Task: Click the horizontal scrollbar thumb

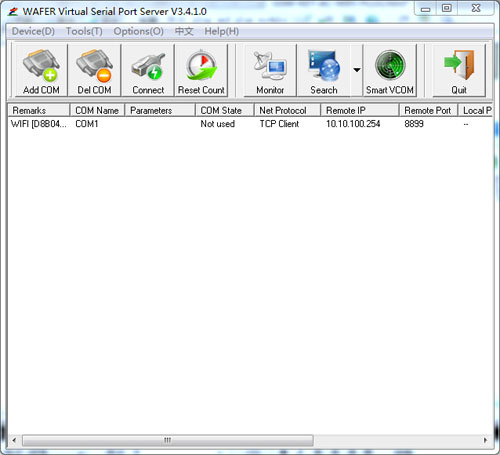Action: click(168, 440)
